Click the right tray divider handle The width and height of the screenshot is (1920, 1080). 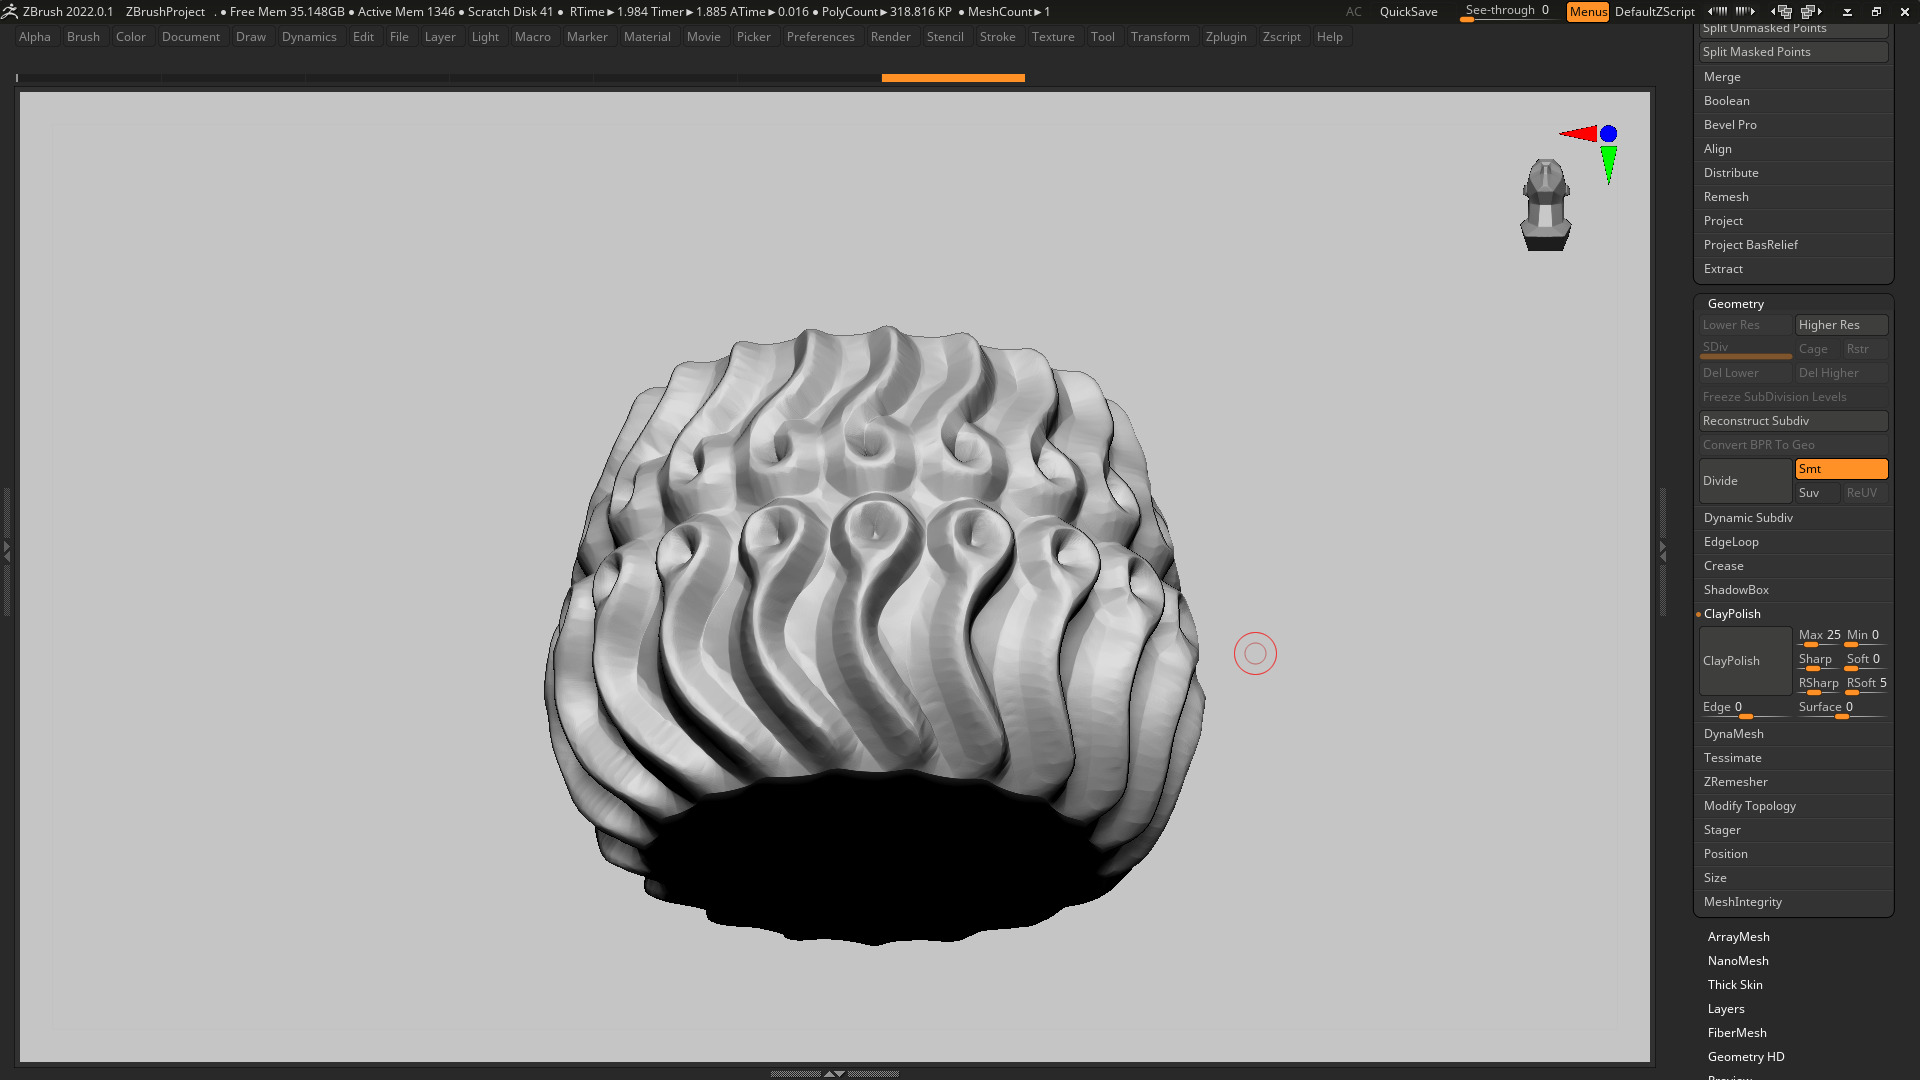point(1663,550)
